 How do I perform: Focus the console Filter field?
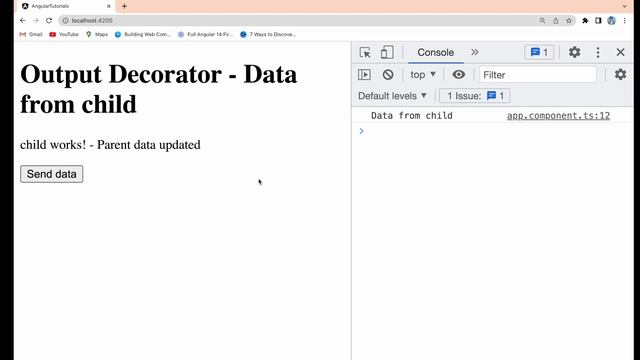pos(538,75)
